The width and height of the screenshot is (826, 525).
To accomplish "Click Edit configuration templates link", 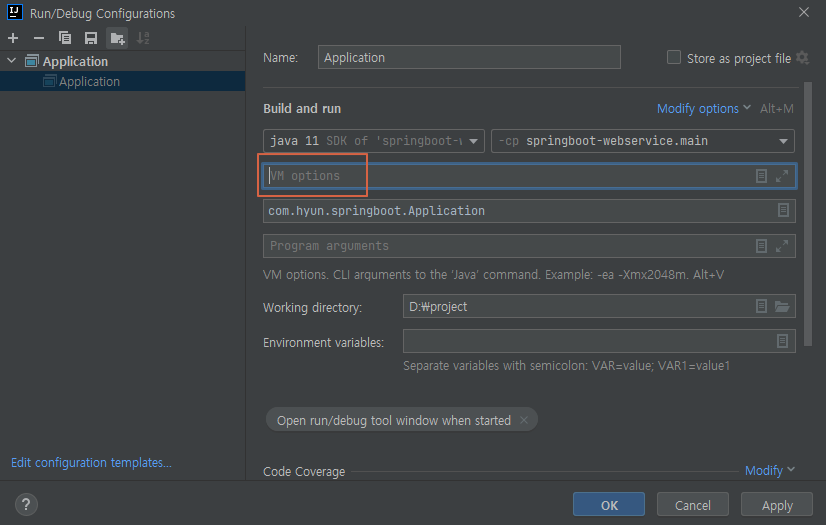I will click(x=91, y=462).
